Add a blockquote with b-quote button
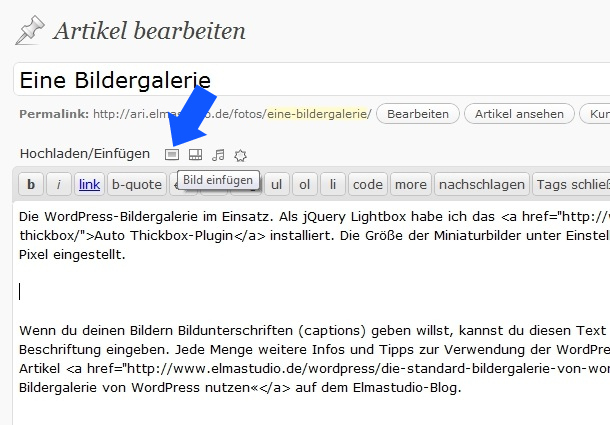Image resolution: width=610 pixels, height=425 pixels. coord(137,184)
